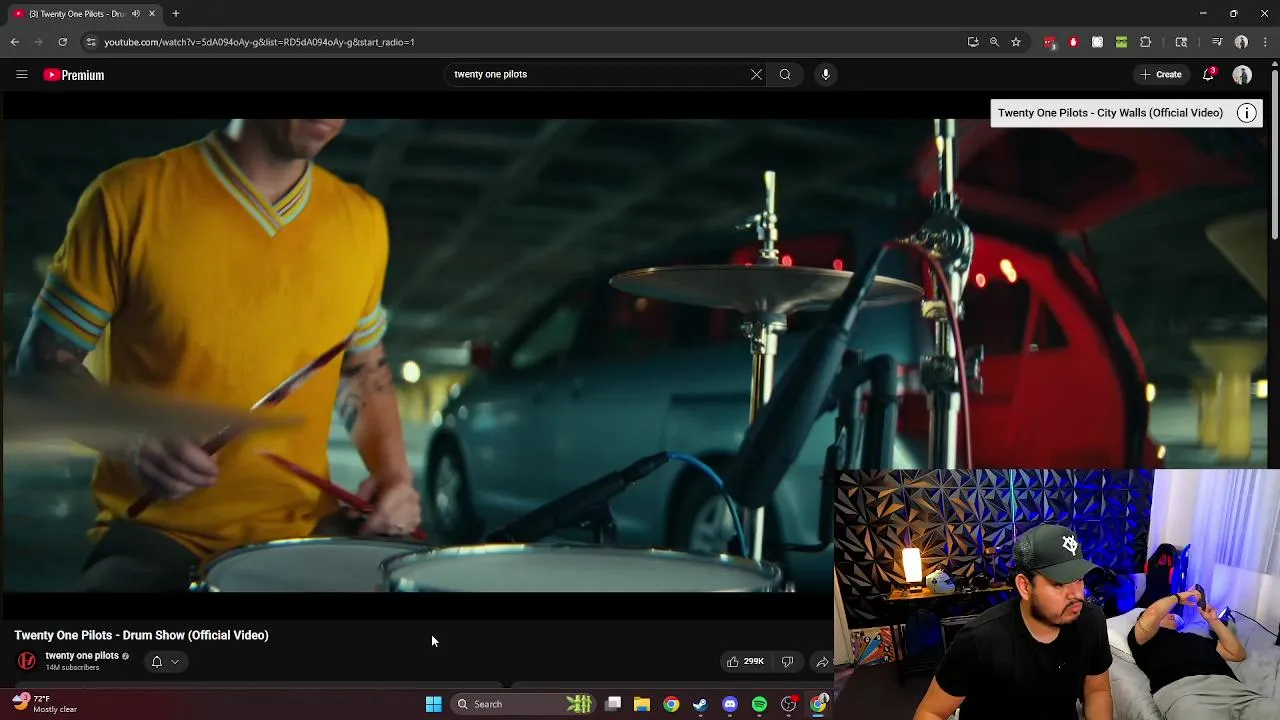
Task: Mute the tab via speaker icon
Action: click(x=136, y=14)
